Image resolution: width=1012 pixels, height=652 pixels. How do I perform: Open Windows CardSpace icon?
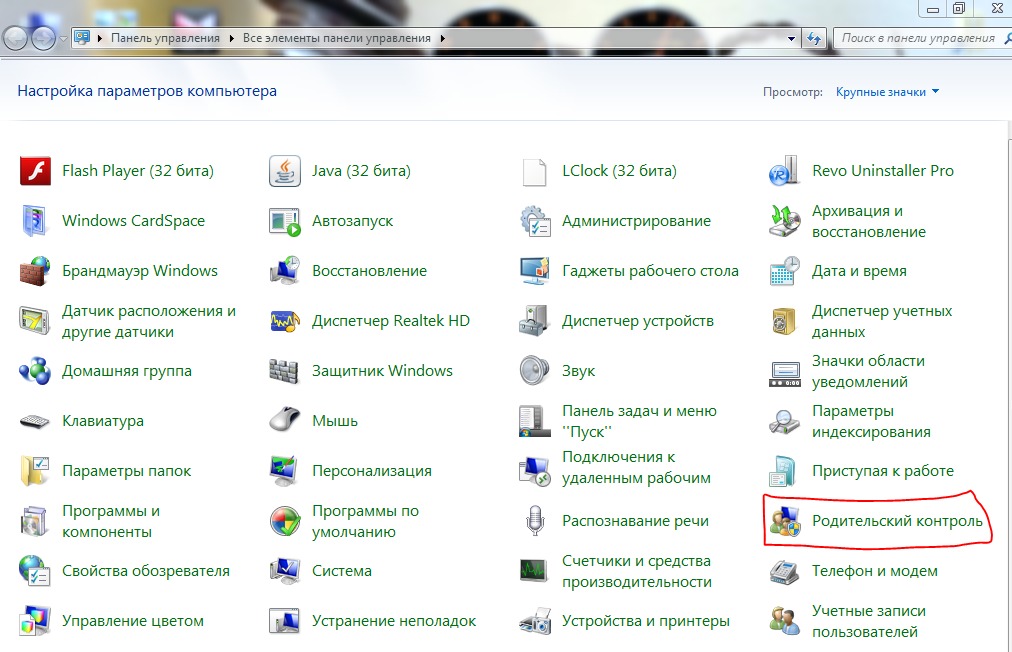click(35, 221)
